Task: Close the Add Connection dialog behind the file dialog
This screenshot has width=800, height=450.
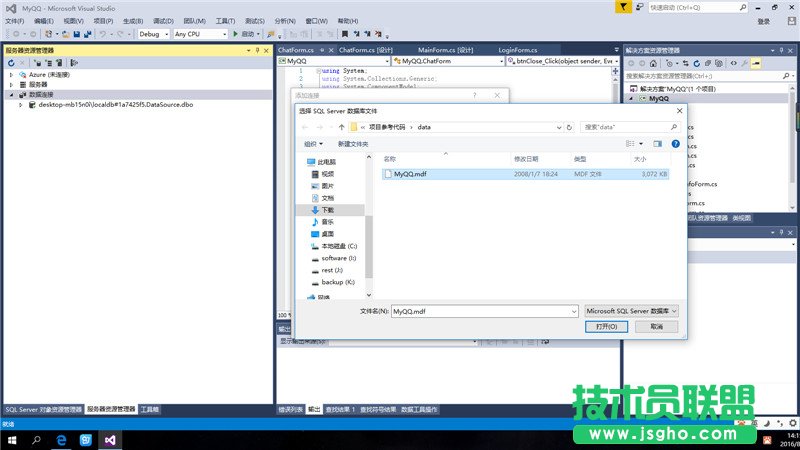Action: 497,95
